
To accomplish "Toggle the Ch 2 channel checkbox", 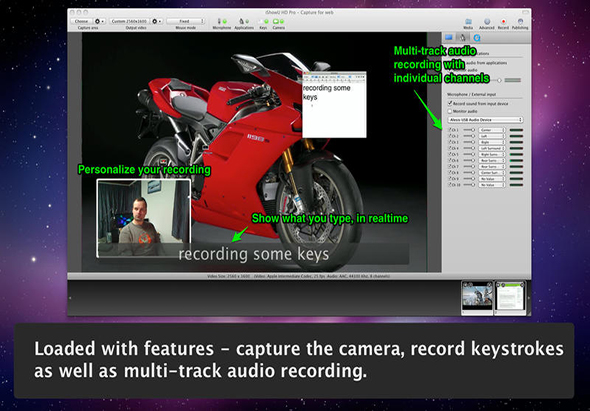I will click(x=450, y=136).
